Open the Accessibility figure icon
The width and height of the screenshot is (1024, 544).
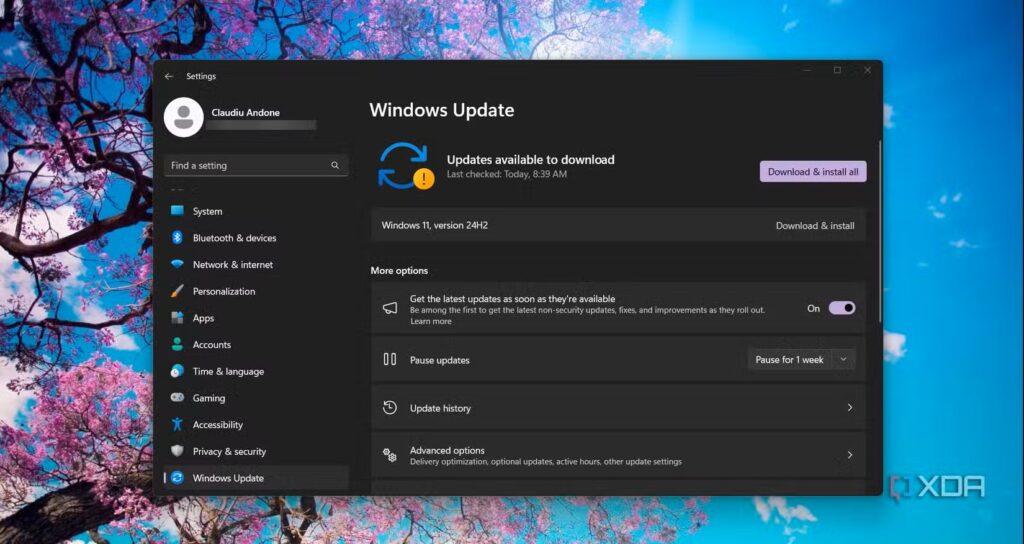tap(177, 425)
